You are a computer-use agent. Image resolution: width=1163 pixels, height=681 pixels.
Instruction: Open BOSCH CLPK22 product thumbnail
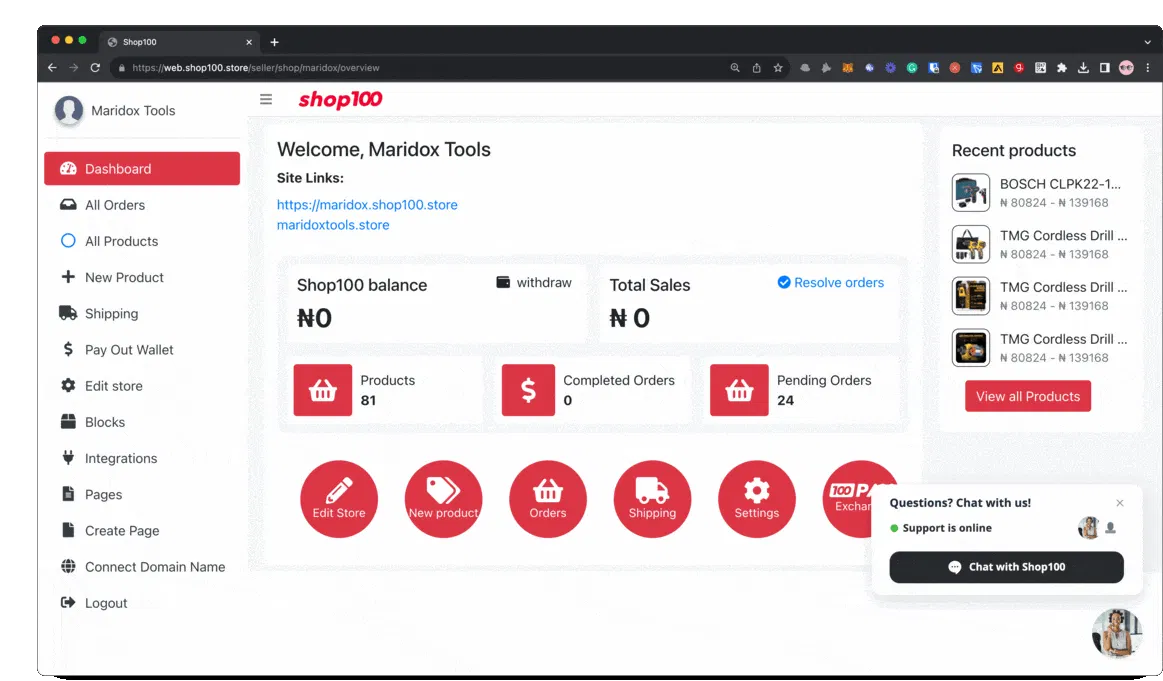[971, 193]
